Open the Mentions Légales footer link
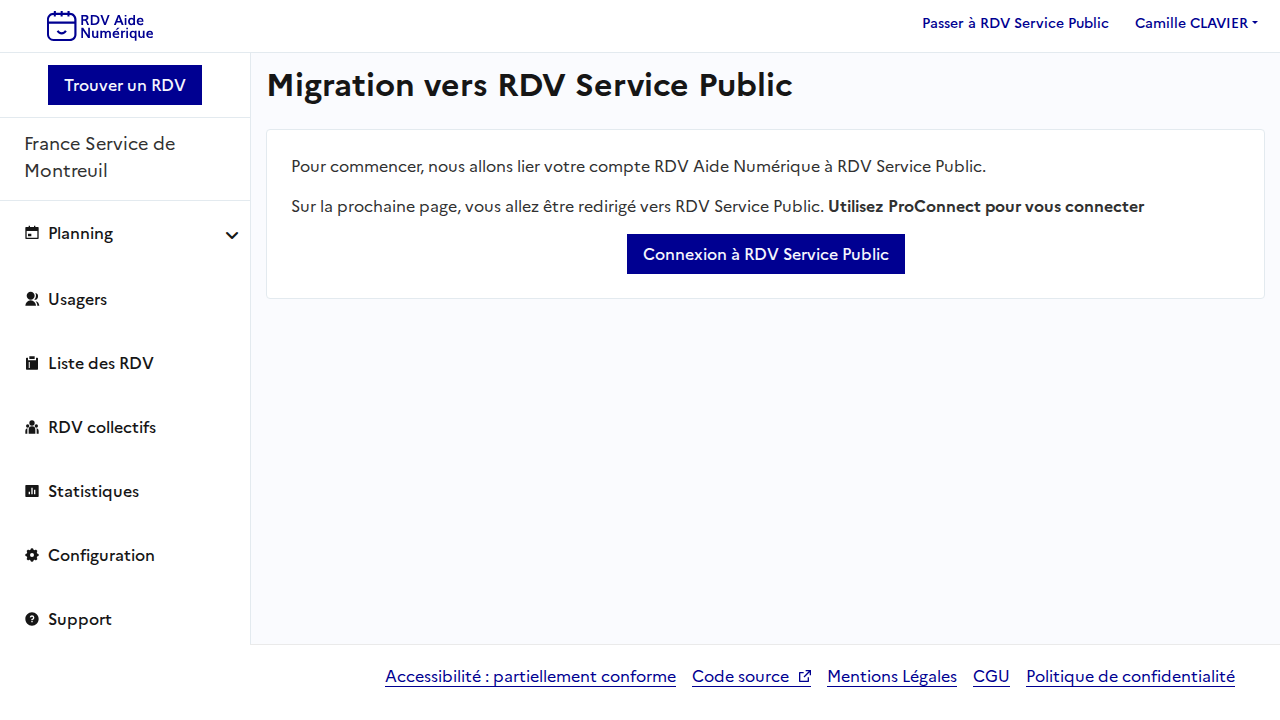 pyautogui.click(x=891, y=677)
